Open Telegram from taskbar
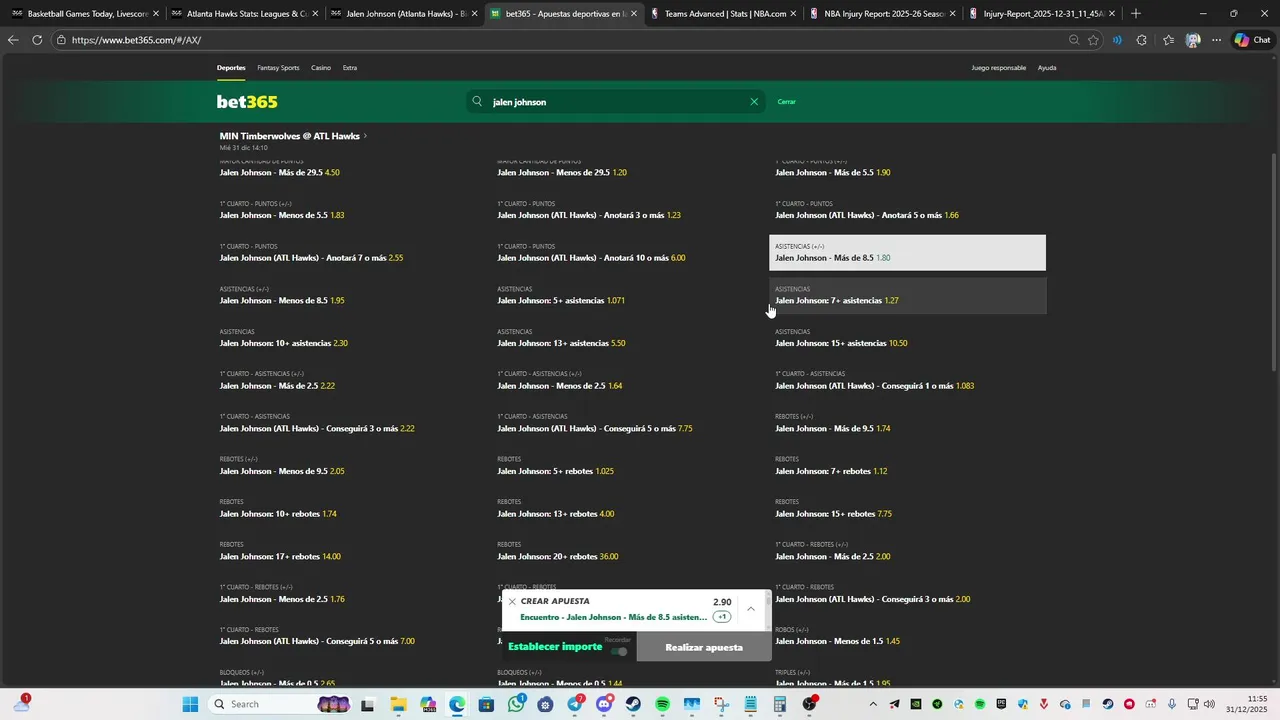 tap(574, 704)
